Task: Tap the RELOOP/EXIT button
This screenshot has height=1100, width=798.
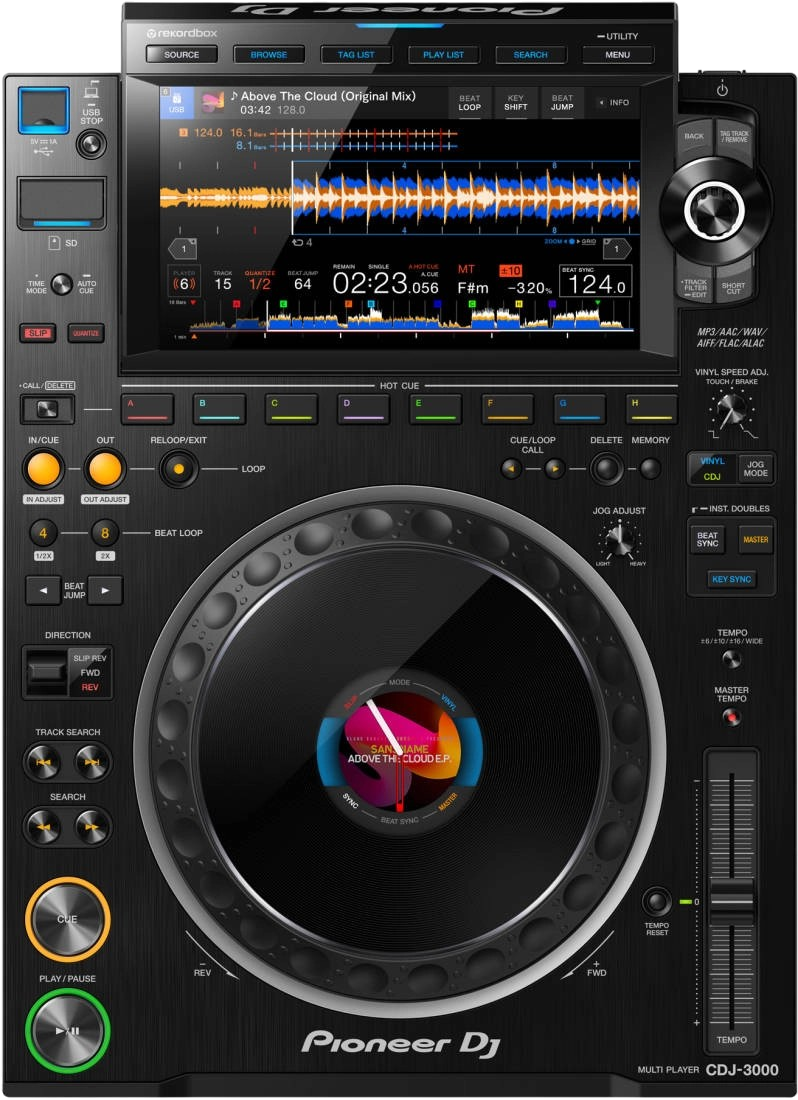Action: (x=178, y=469)
